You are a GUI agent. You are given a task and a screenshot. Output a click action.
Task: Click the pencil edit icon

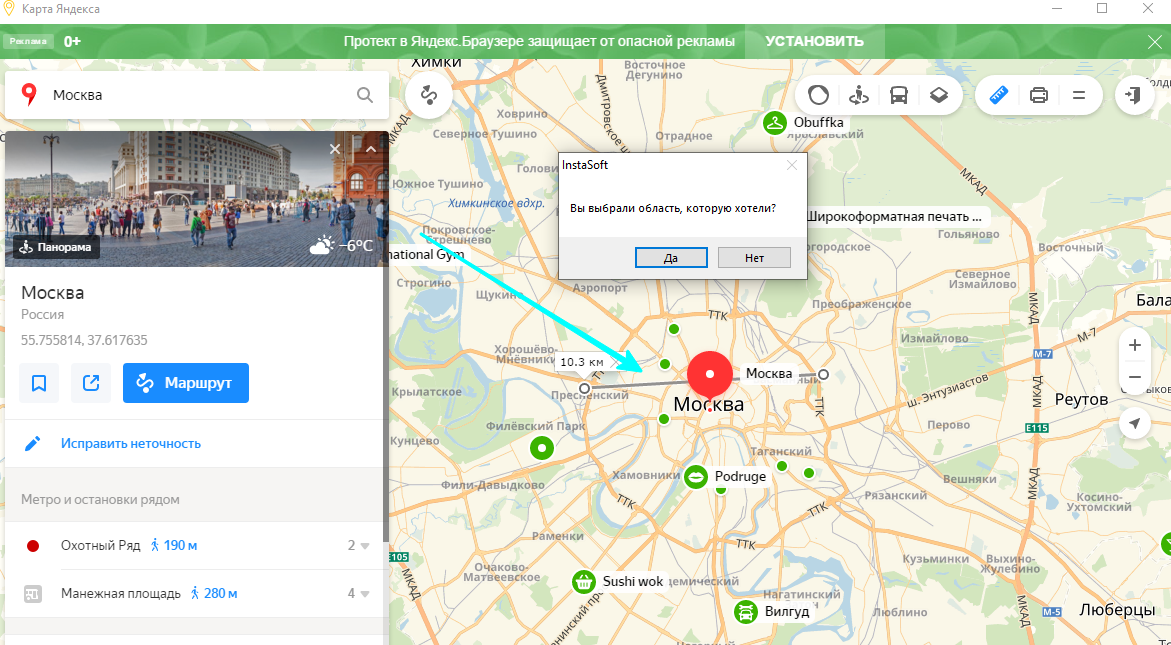click(x=32, y=443)
